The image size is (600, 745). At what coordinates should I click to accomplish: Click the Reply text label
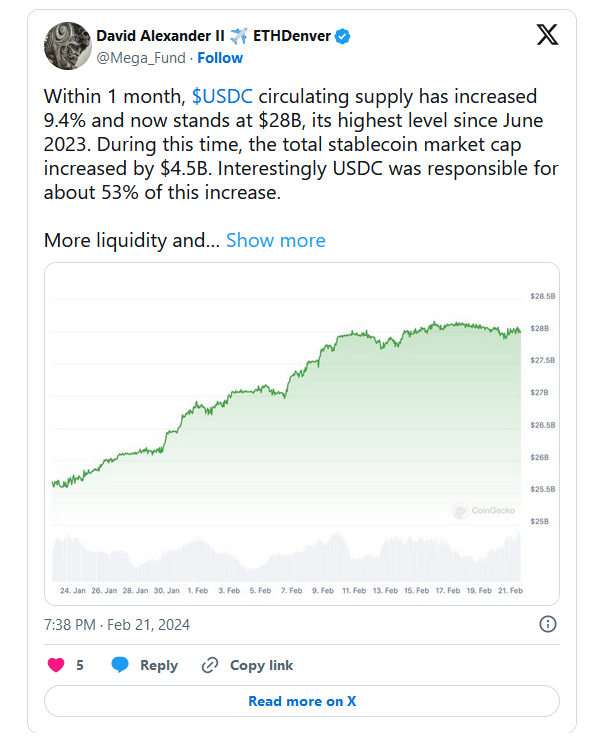(158, 665)
